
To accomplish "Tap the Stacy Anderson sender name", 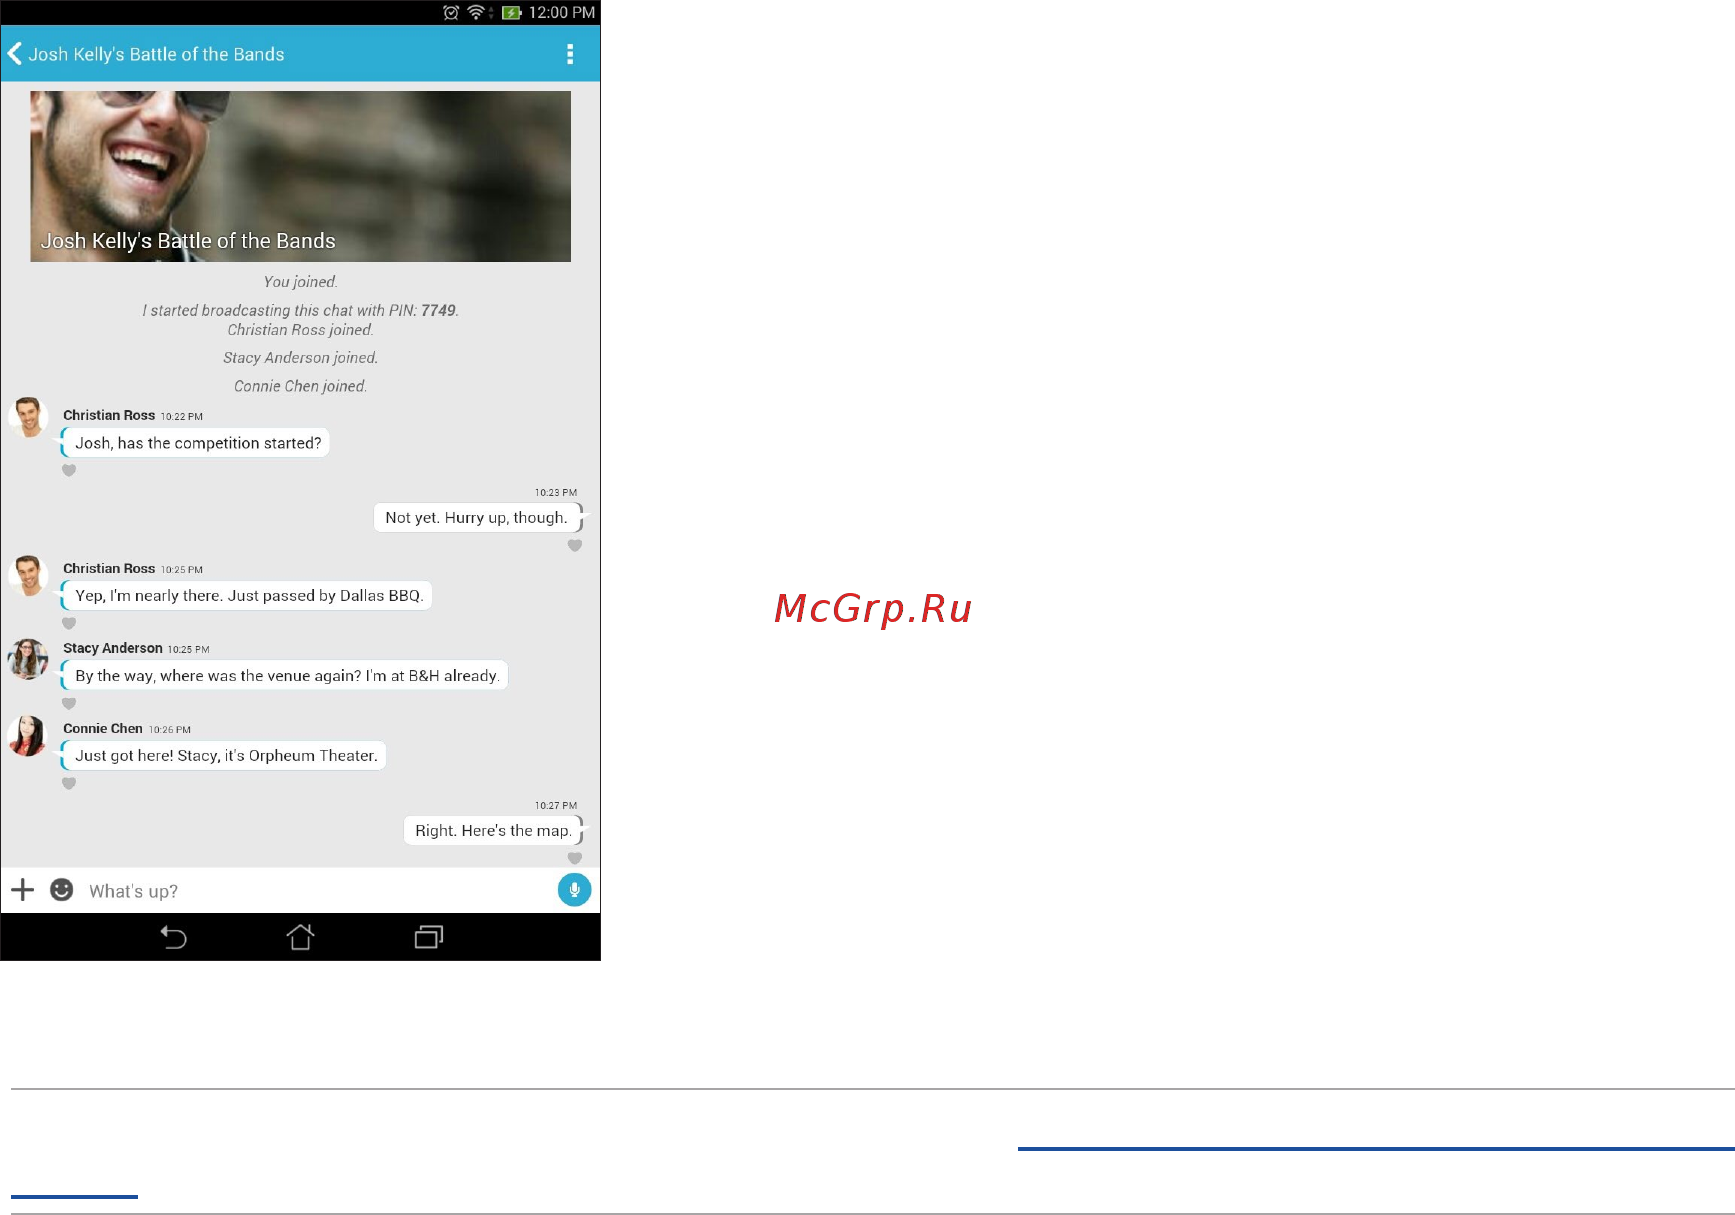I will pyautogui.click(x=112, y=648).
